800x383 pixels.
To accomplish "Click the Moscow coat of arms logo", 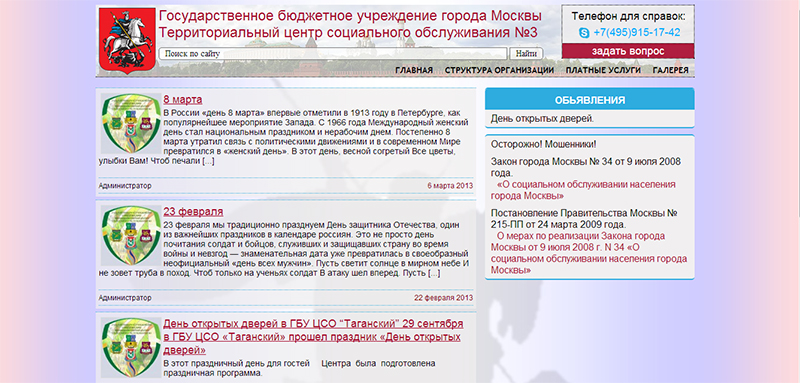I will (127, 41).
